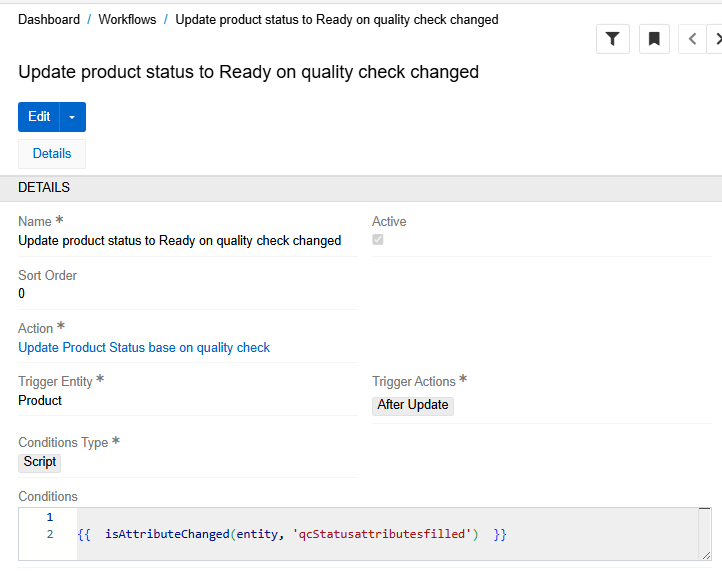Select the Sort Order value 0
722x571 pixels.
click(x=21, y=293)
